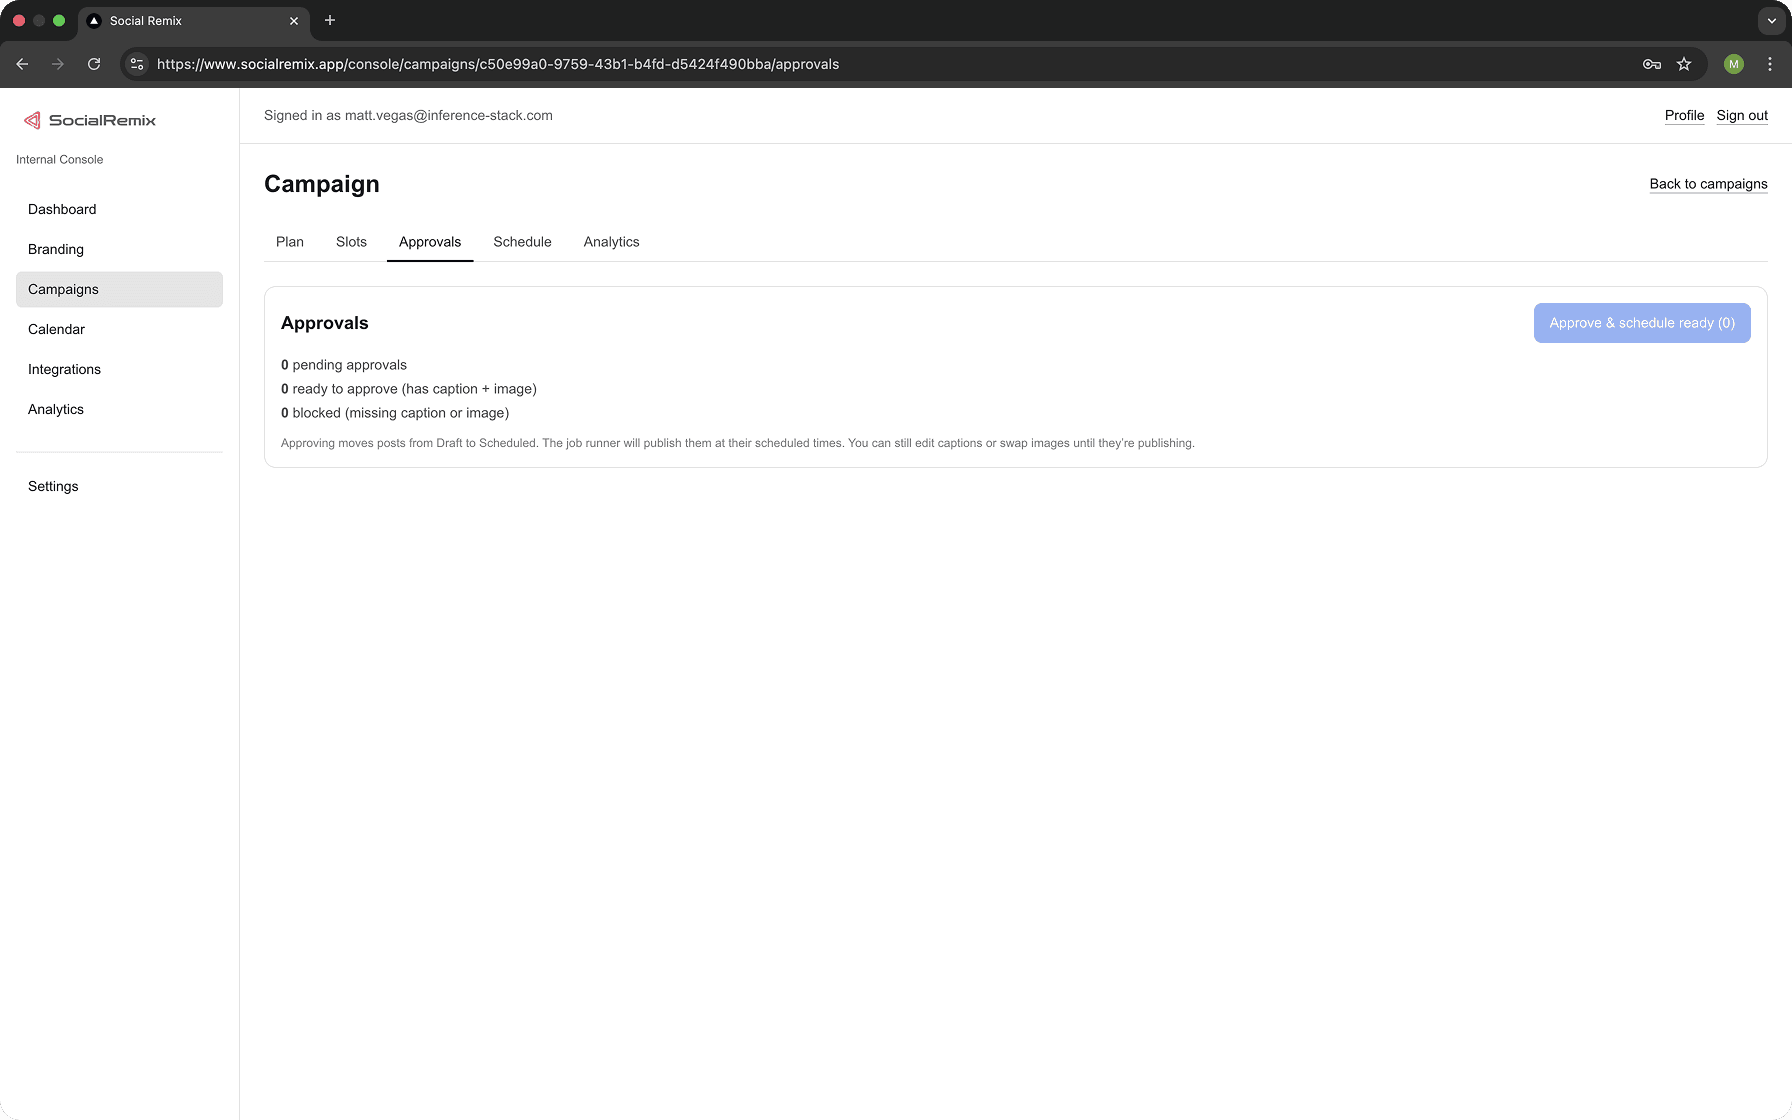Go back to campaigns link
This screenshot has height=1120, width=1792.
tap(1708, 184)
